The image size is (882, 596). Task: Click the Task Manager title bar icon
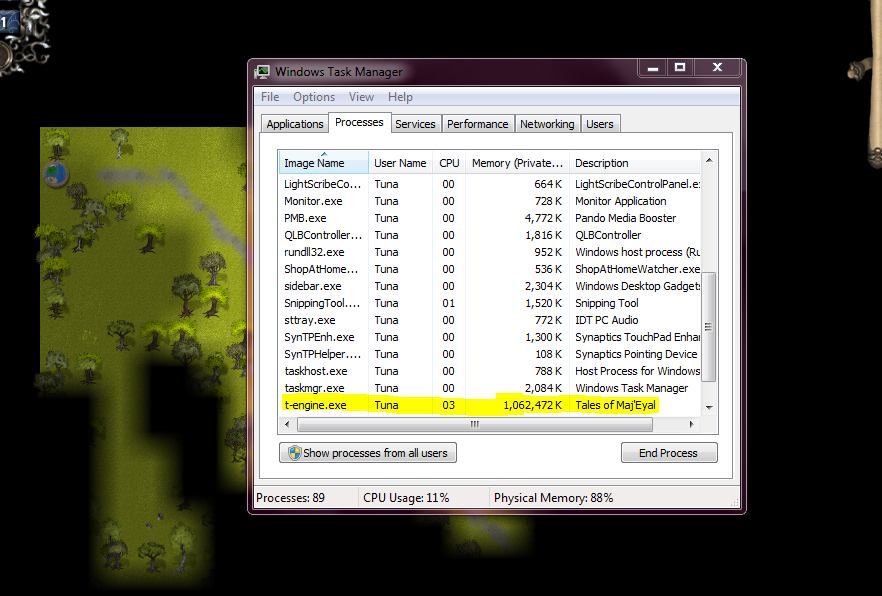(x=262, y=72)
